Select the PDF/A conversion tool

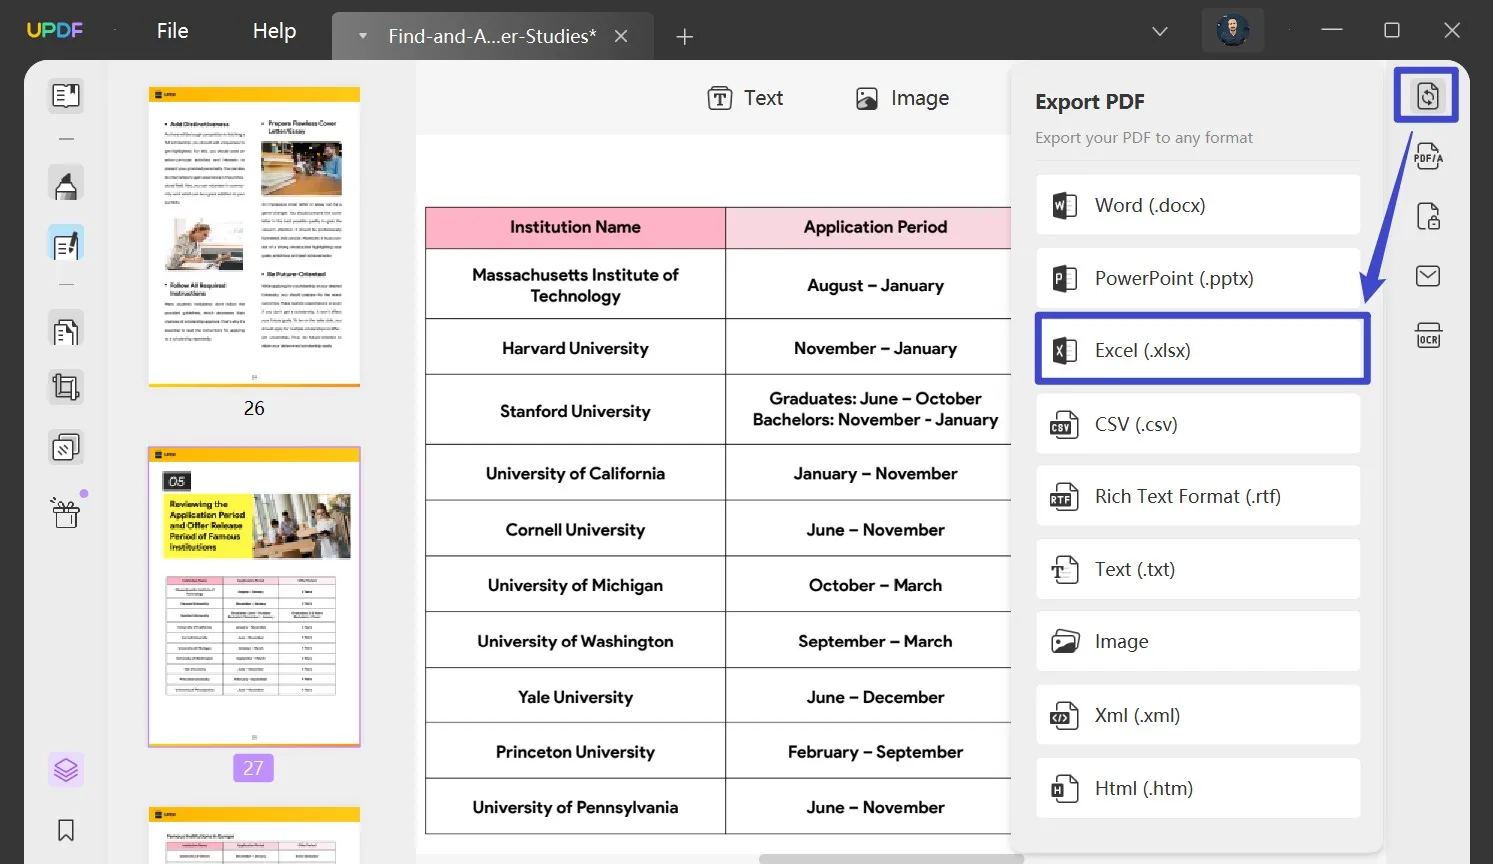pyautogui.click(x=1427, y=156)
